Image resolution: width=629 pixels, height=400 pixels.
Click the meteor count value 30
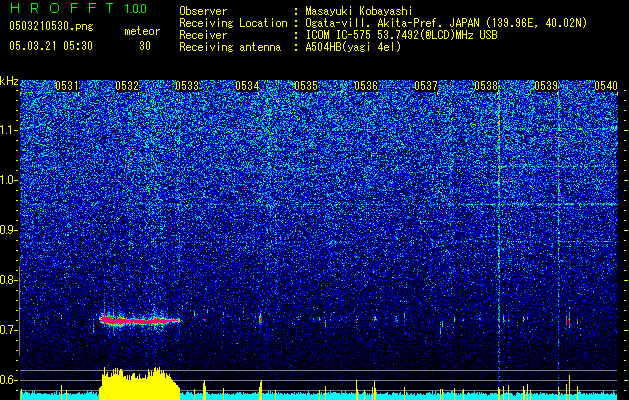145,46
